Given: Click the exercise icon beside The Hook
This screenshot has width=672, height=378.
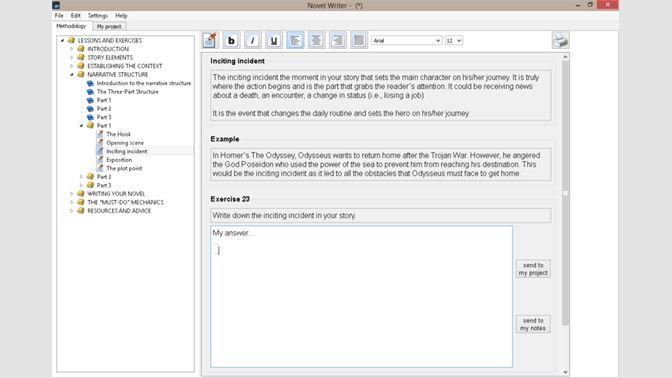Looking at the screenshot, I should click(100, 134).
